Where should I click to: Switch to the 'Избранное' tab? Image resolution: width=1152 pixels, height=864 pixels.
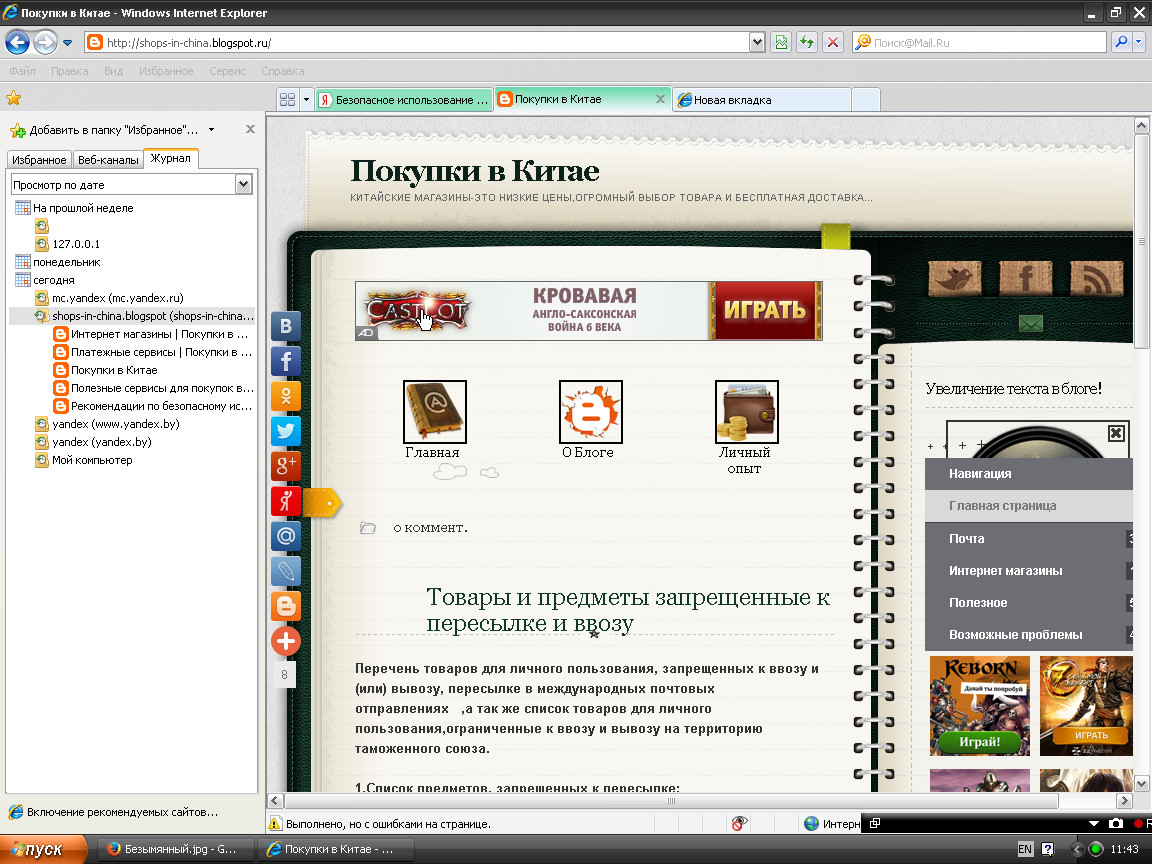pyautogui.click(x=40, y=160)
